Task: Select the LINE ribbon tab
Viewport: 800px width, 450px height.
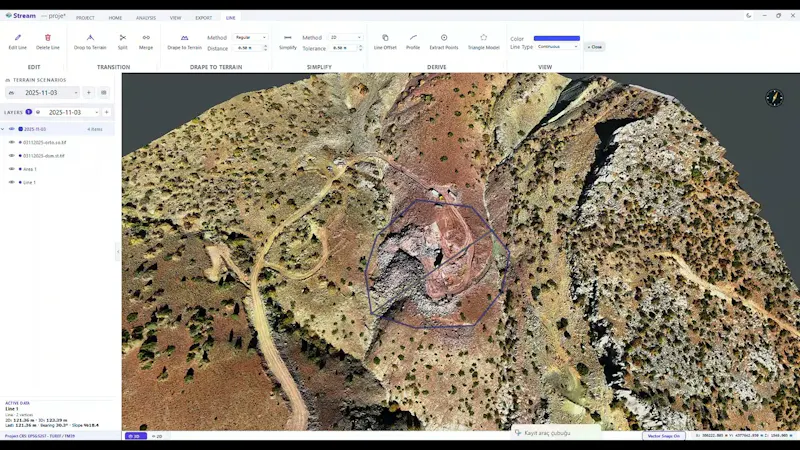Action: coord(231,18)
